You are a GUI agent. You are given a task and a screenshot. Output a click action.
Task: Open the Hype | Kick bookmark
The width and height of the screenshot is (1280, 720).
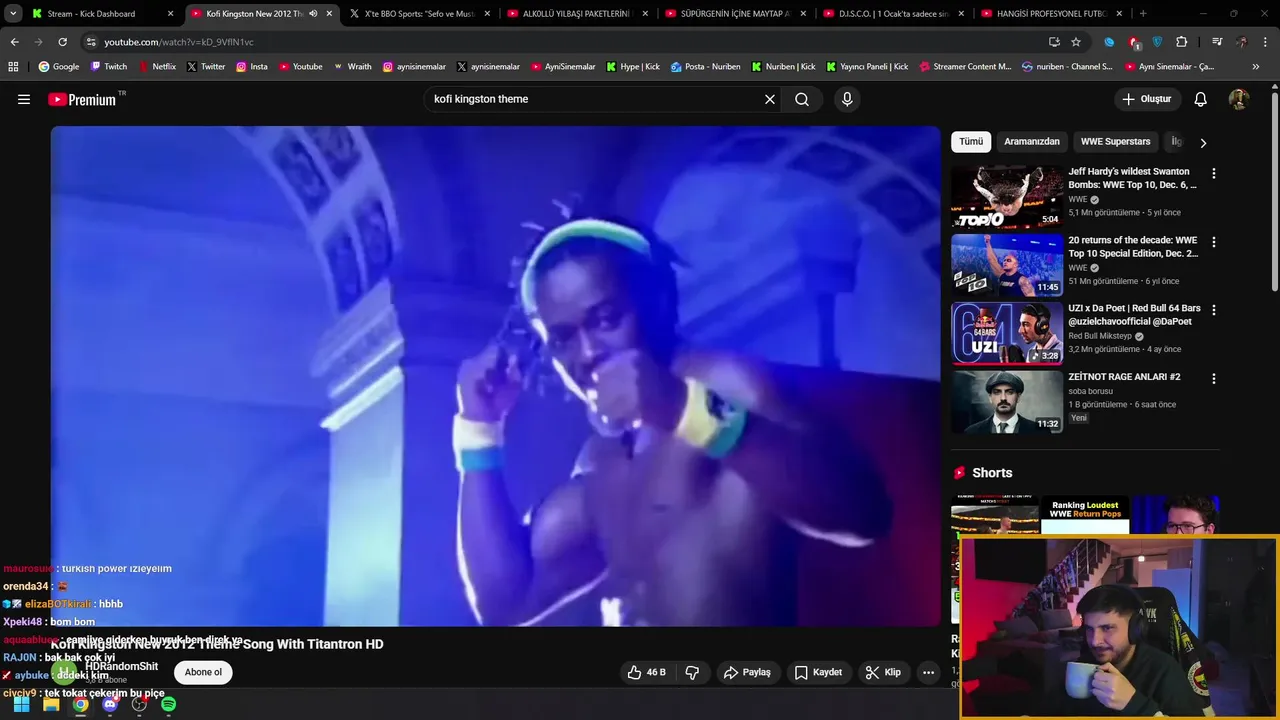632,66
